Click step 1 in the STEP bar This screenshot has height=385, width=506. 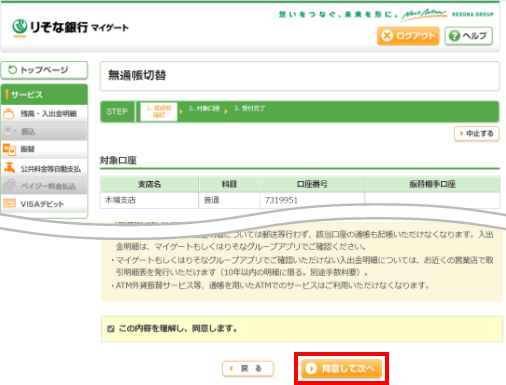(159, 111)
